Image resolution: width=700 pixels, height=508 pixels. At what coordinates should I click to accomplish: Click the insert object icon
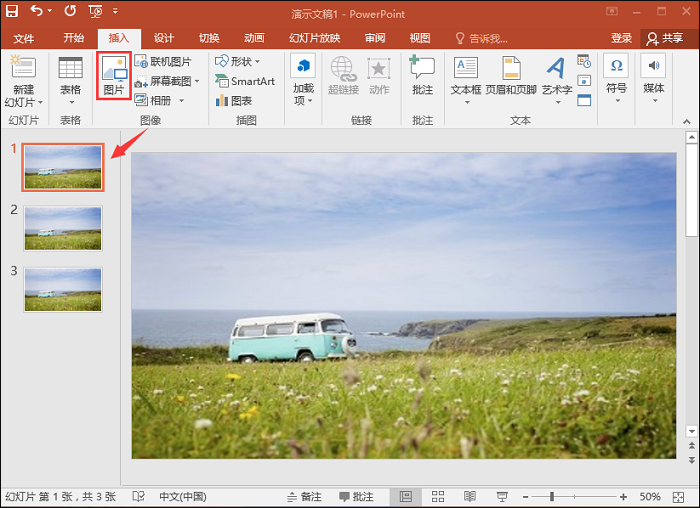[x=584, y=100]
